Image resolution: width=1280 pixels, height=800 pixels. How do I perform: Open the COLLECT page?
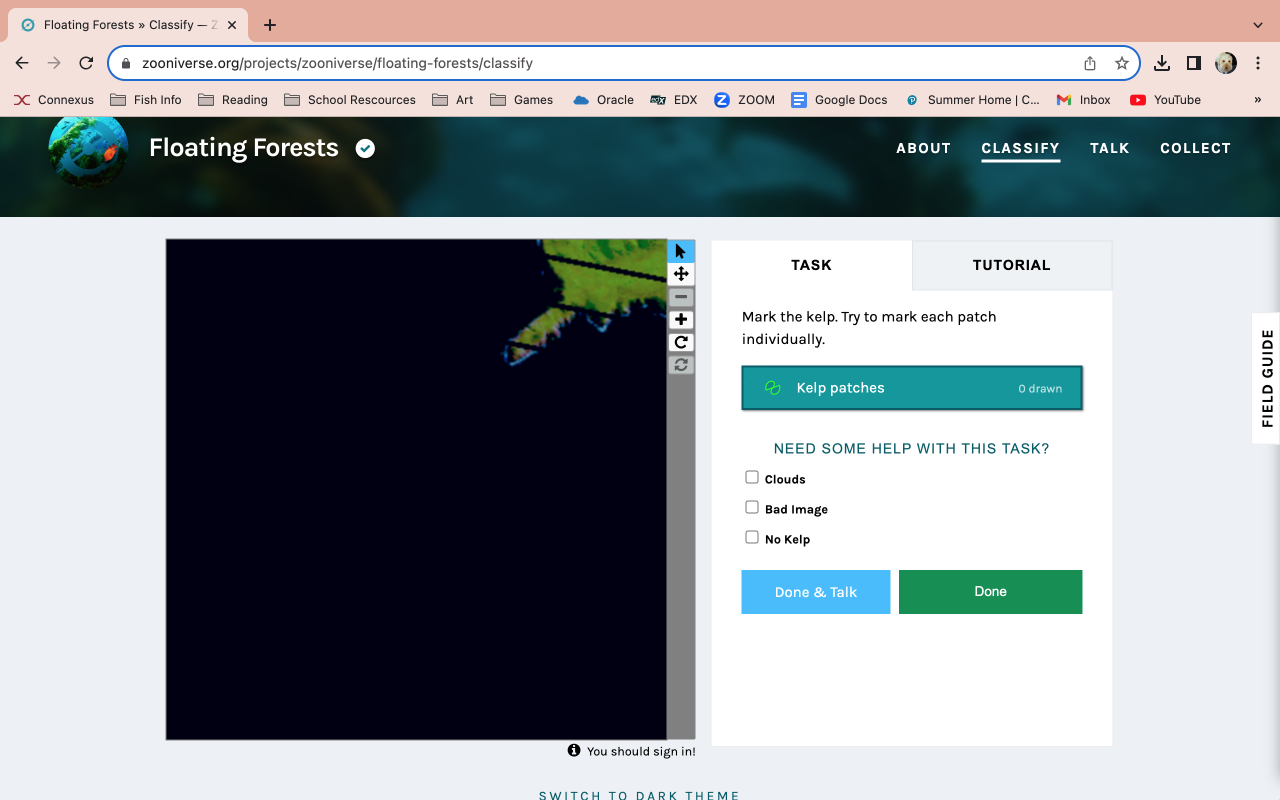1195,148
